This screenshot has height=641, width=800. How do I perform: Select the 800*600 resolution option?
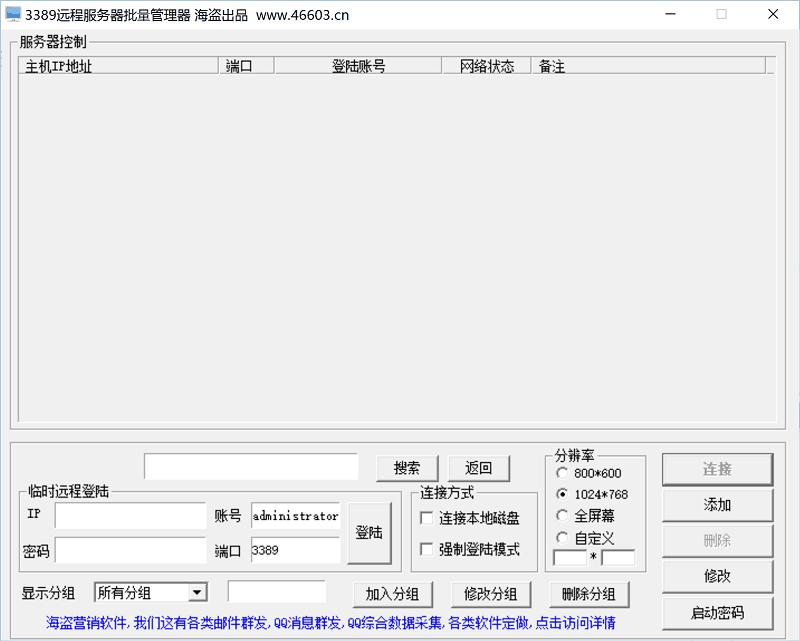click(562, 473)
